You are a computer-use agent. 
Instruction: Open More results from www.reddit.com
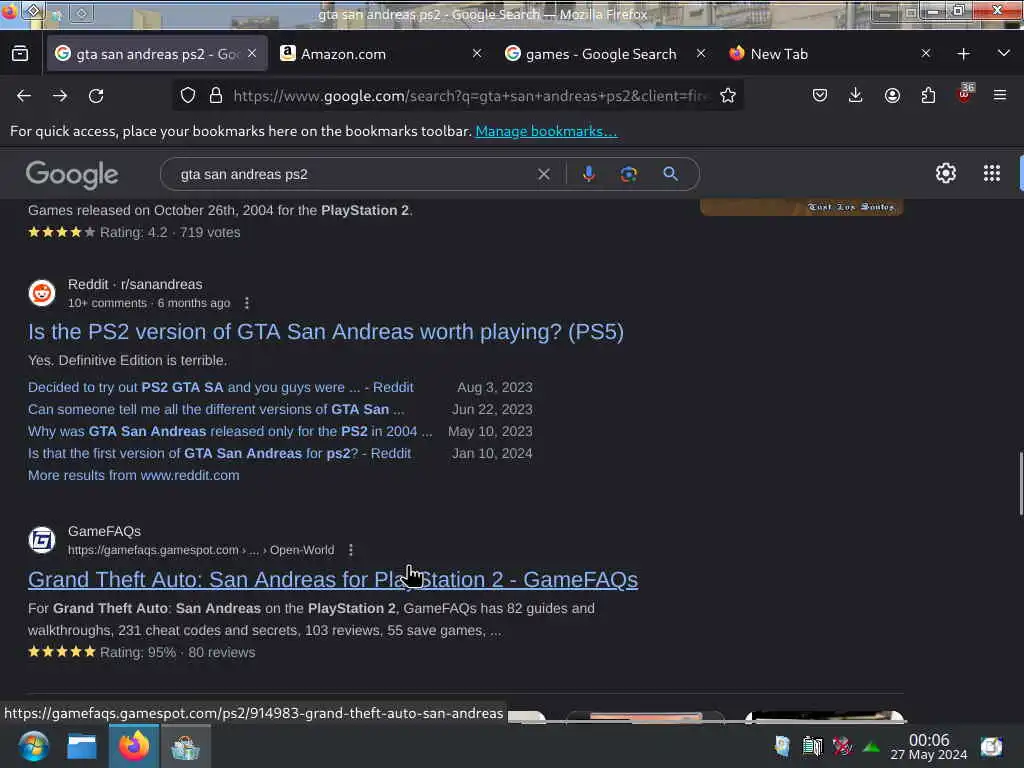[x=134, y=475]
